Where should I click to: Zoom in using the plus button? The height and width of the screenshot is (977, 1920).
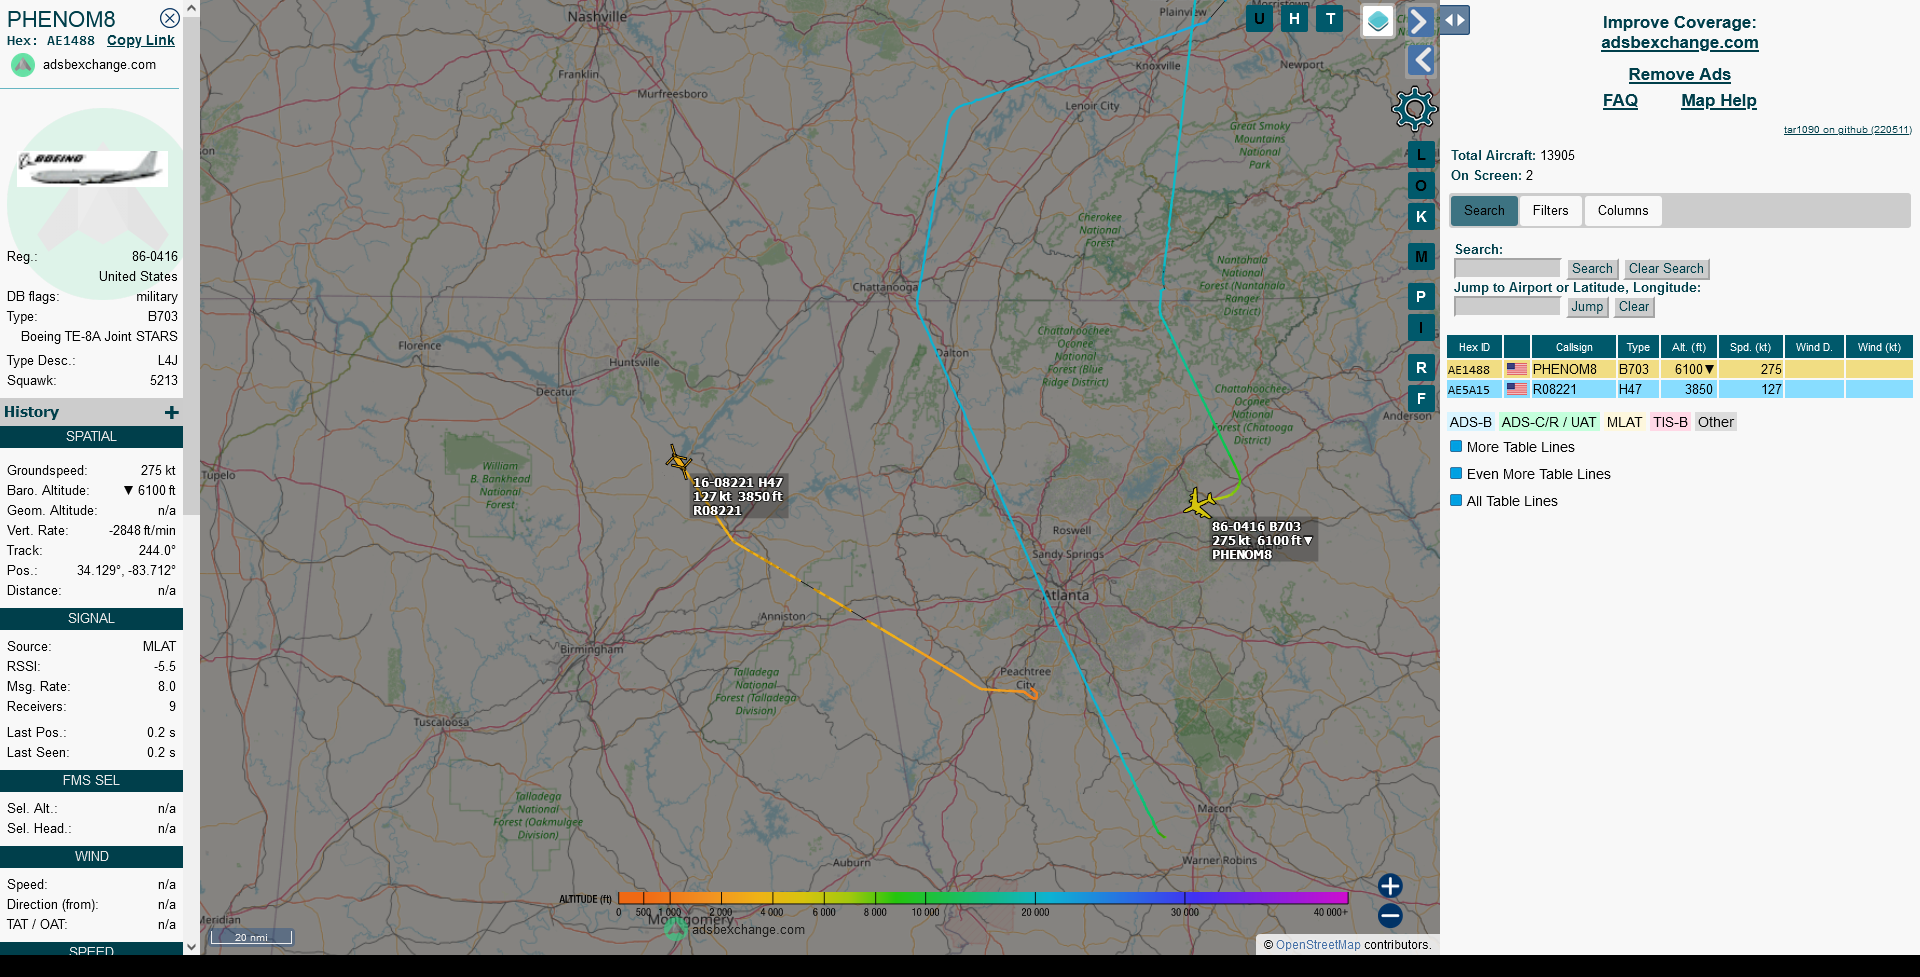(1390, 886)
